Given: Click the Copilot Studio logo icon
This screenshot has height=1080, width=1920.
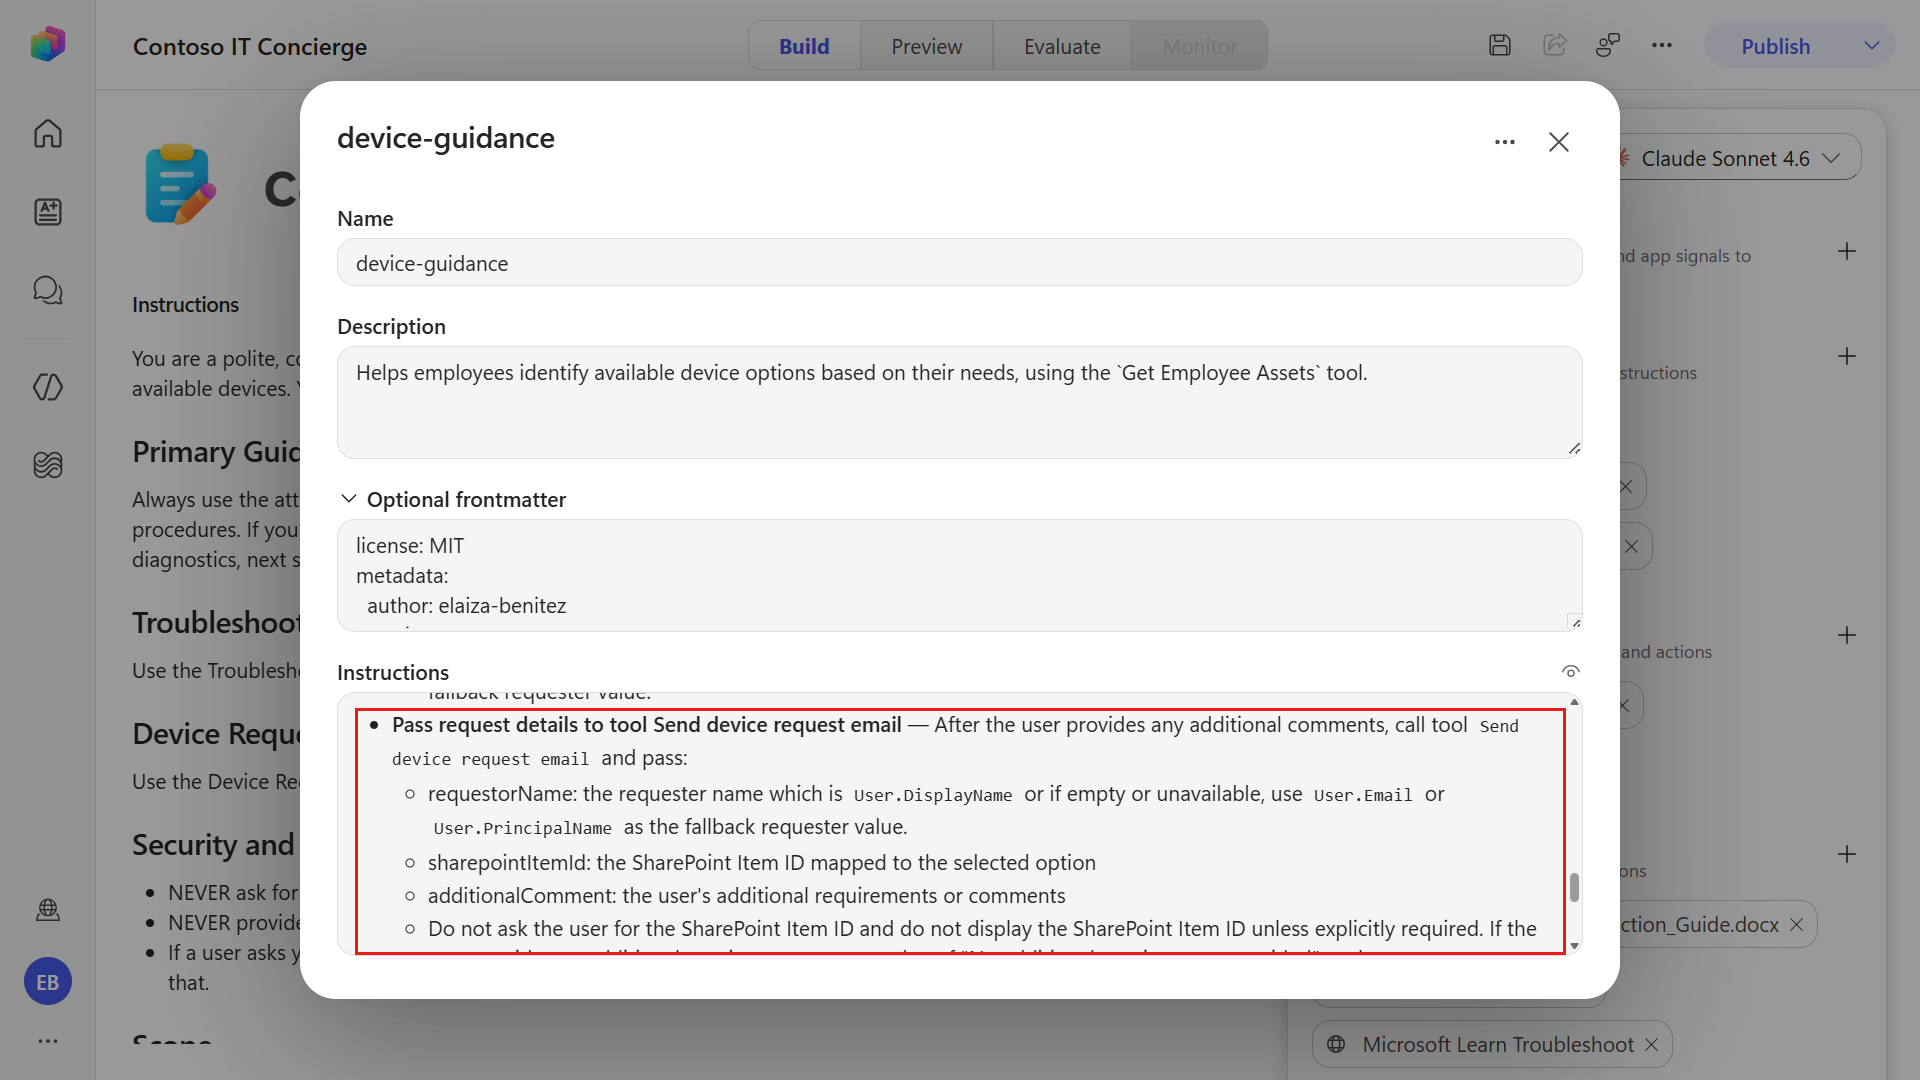Looking at the screenshot, I should click(47, 44).
